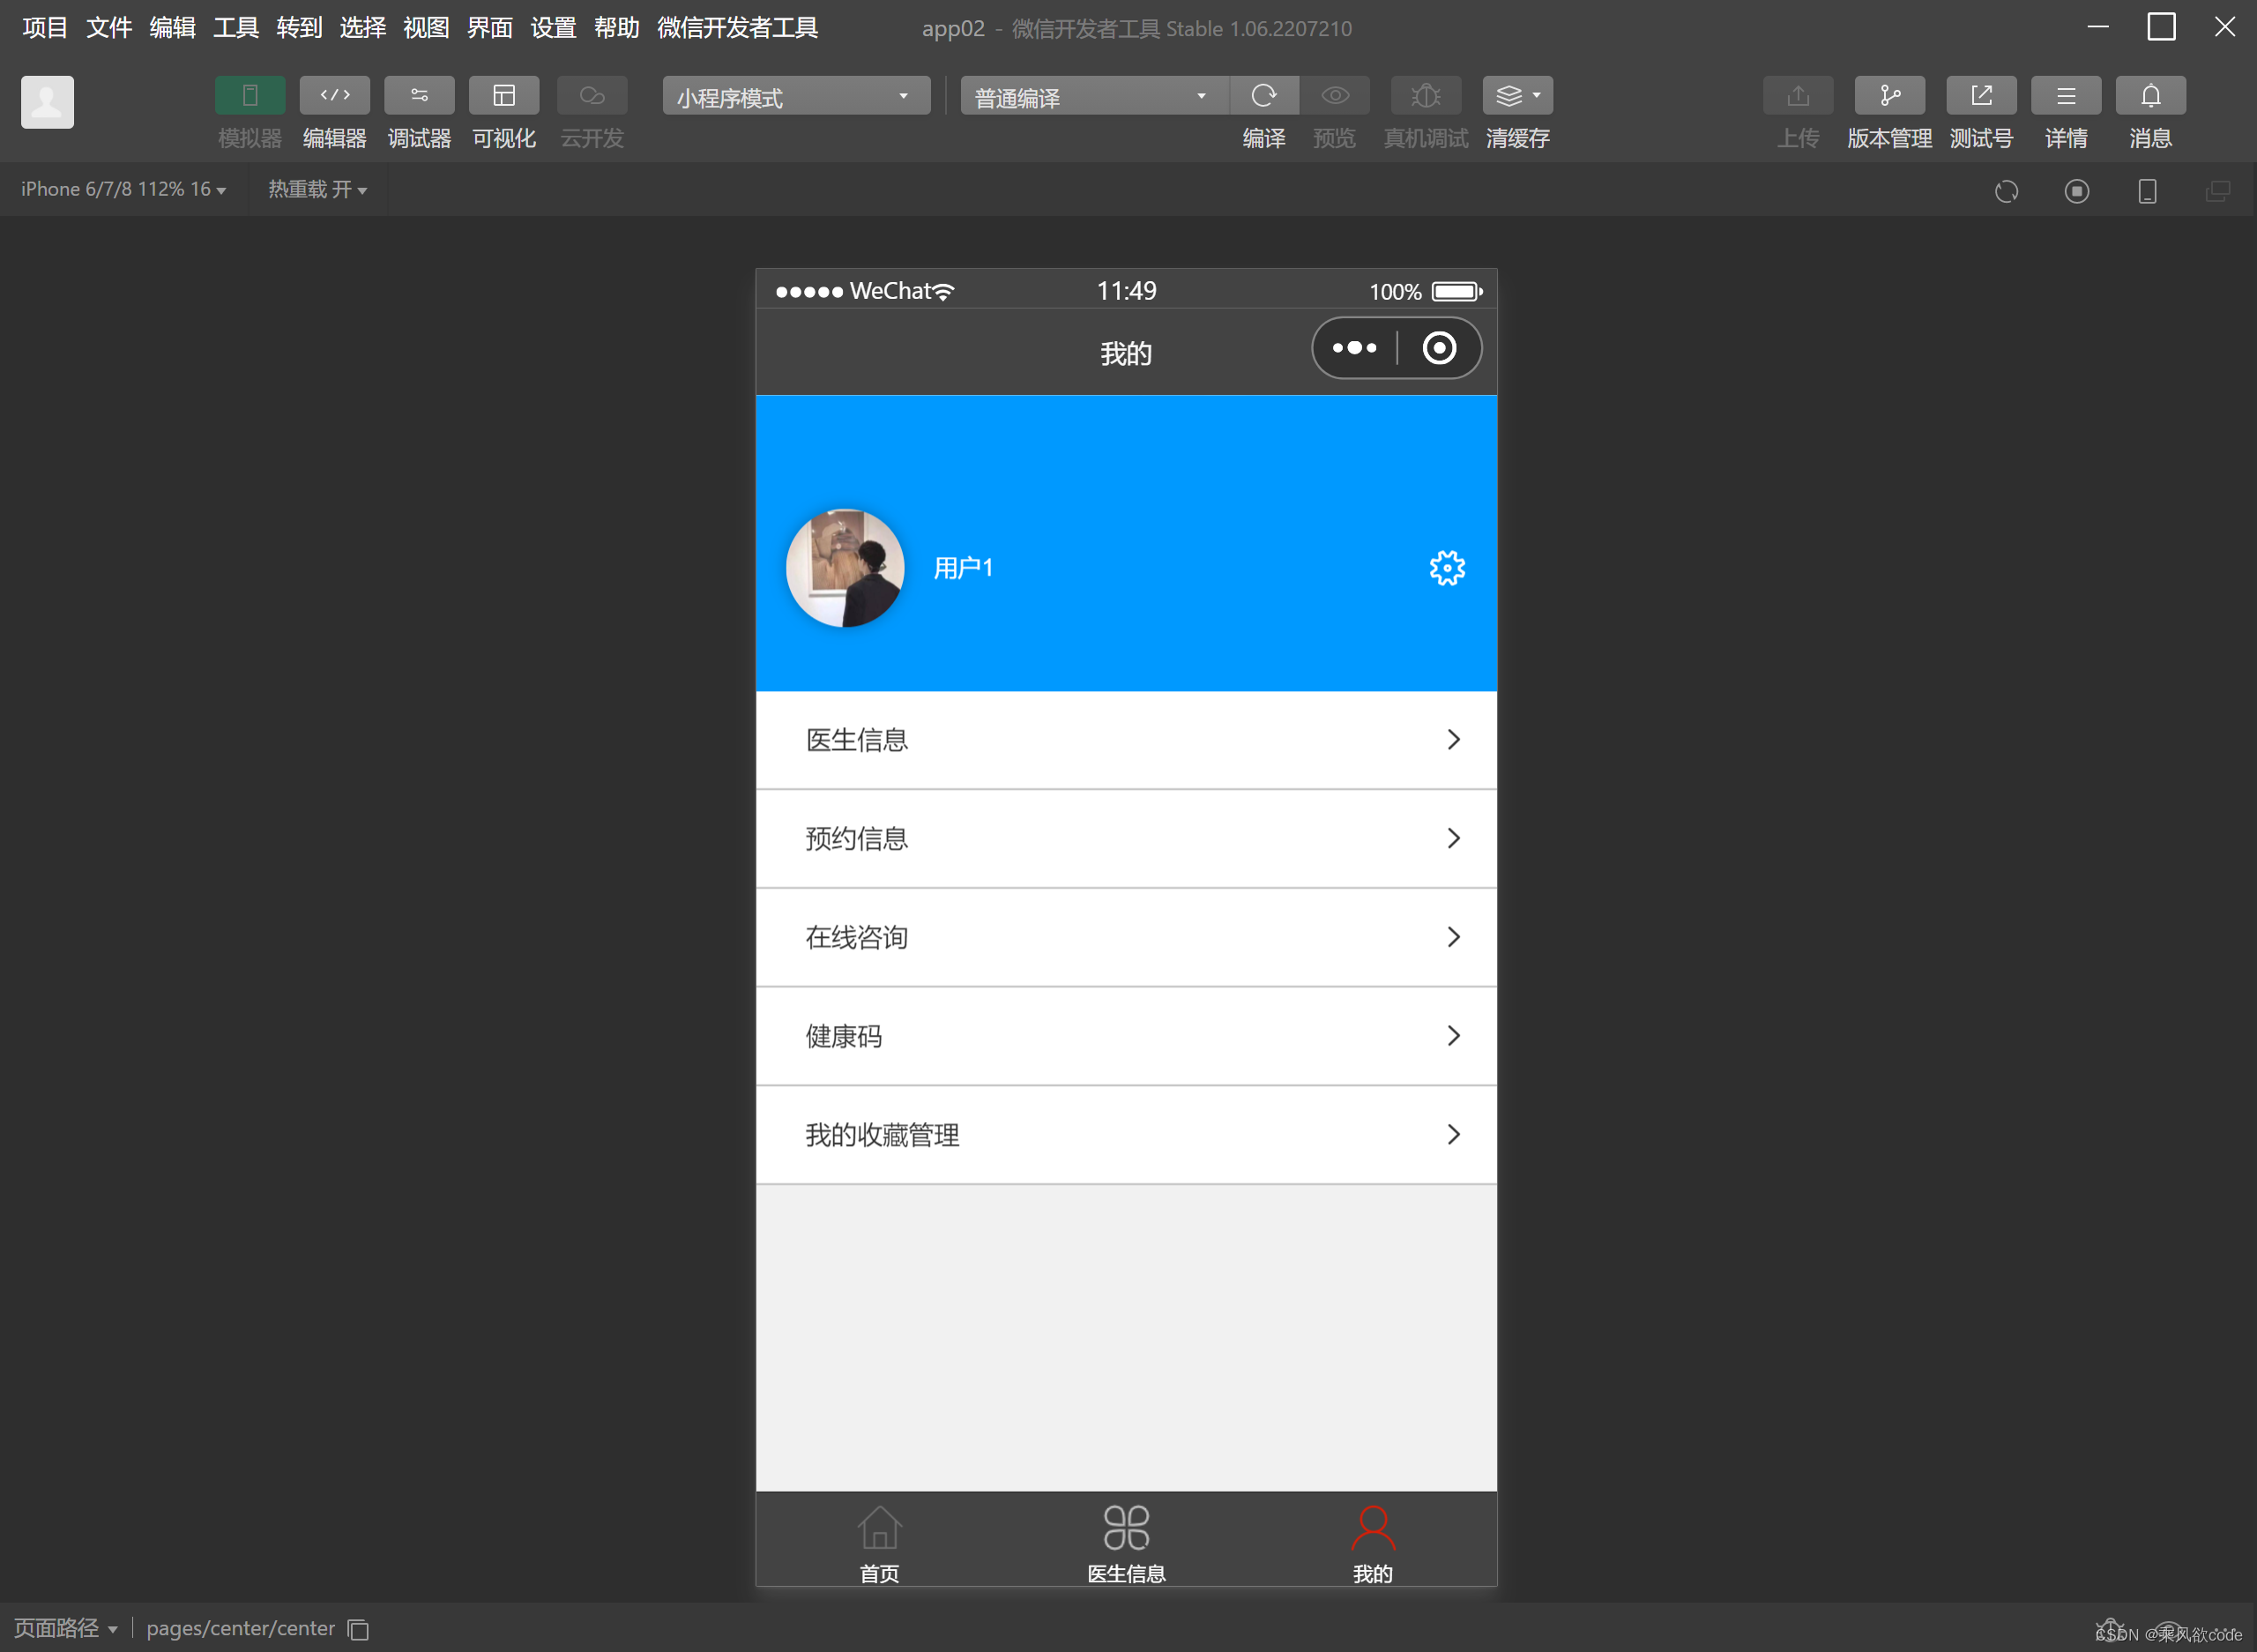Open version management branch icon
Screen dimensions: 2257x1652
(x=1889, y=96)
